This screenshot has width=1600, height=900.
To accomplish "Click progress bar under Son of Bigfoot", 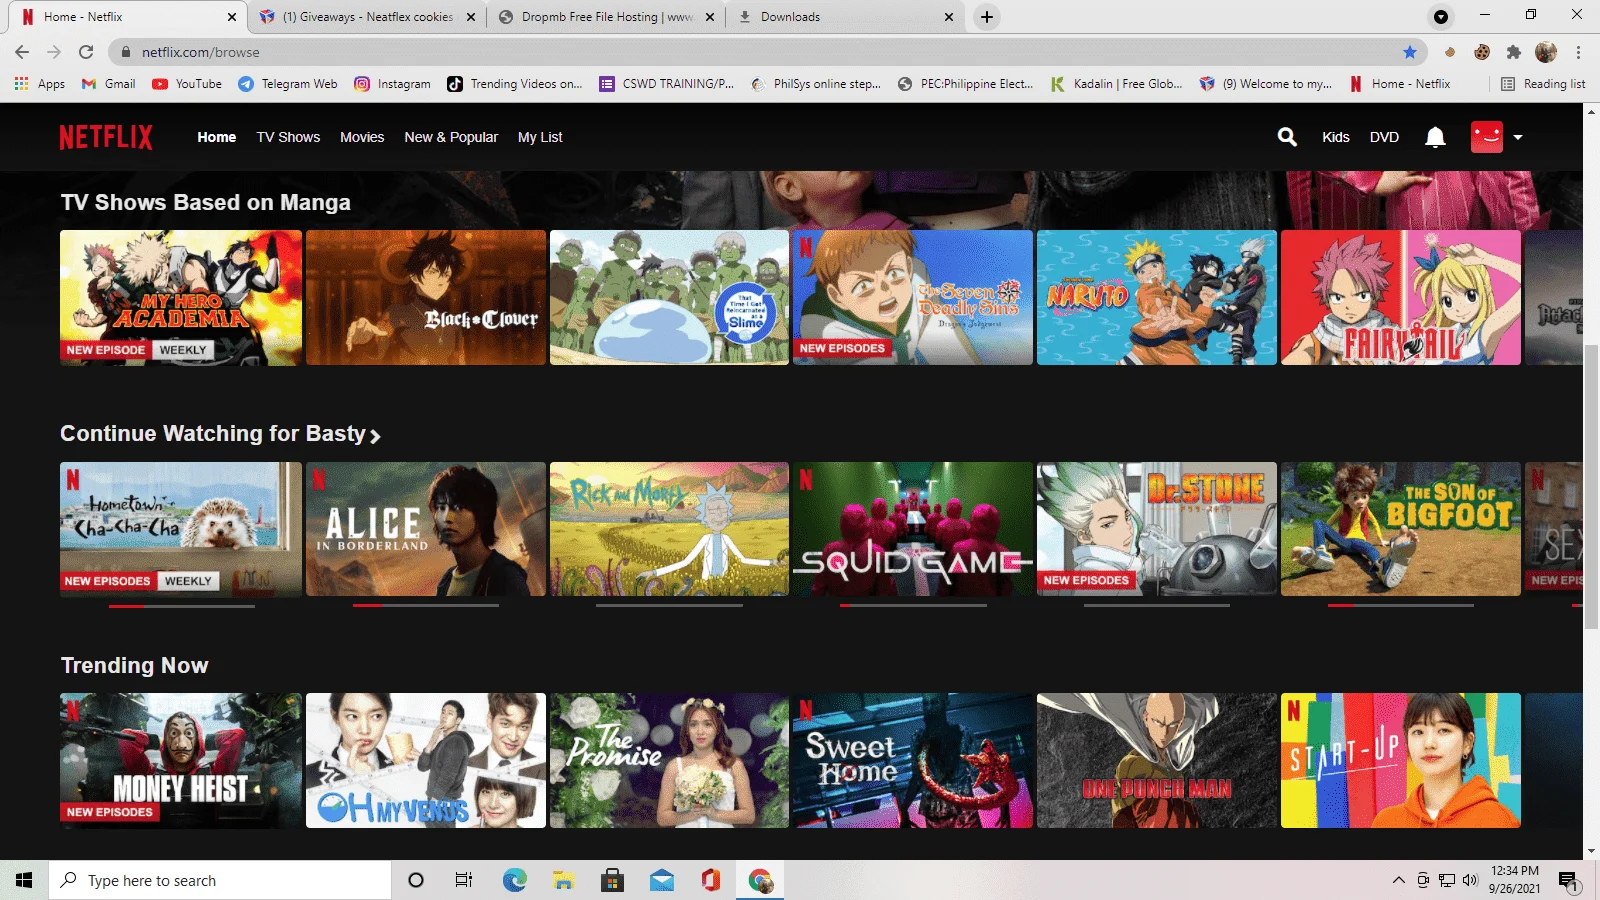I will click(1401, 605).
